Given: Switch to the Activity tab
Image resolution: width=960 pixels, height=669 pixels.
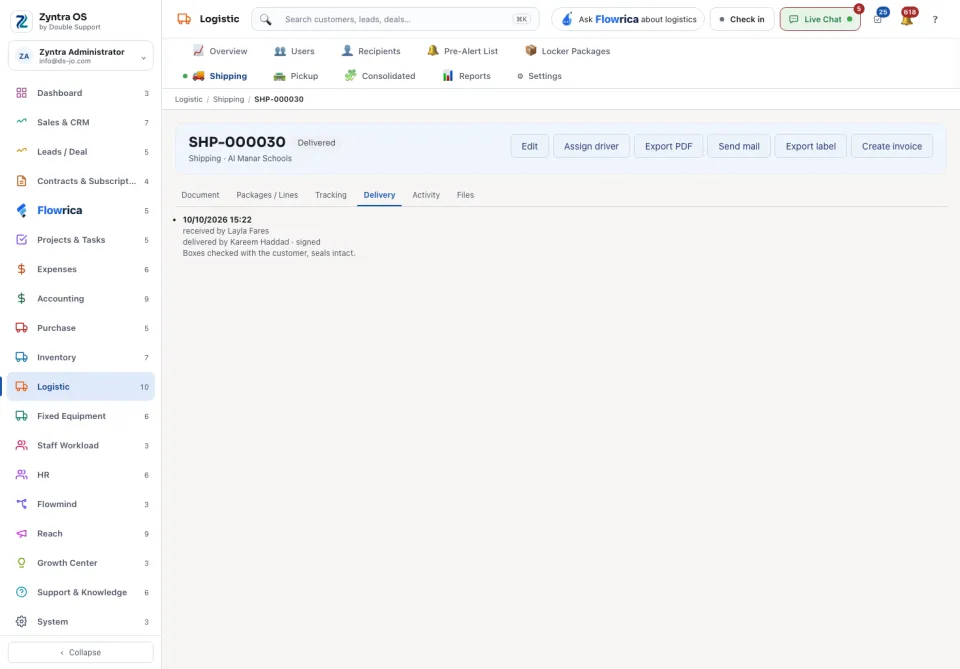Looking at the screenshot, I should coord(426,195).
